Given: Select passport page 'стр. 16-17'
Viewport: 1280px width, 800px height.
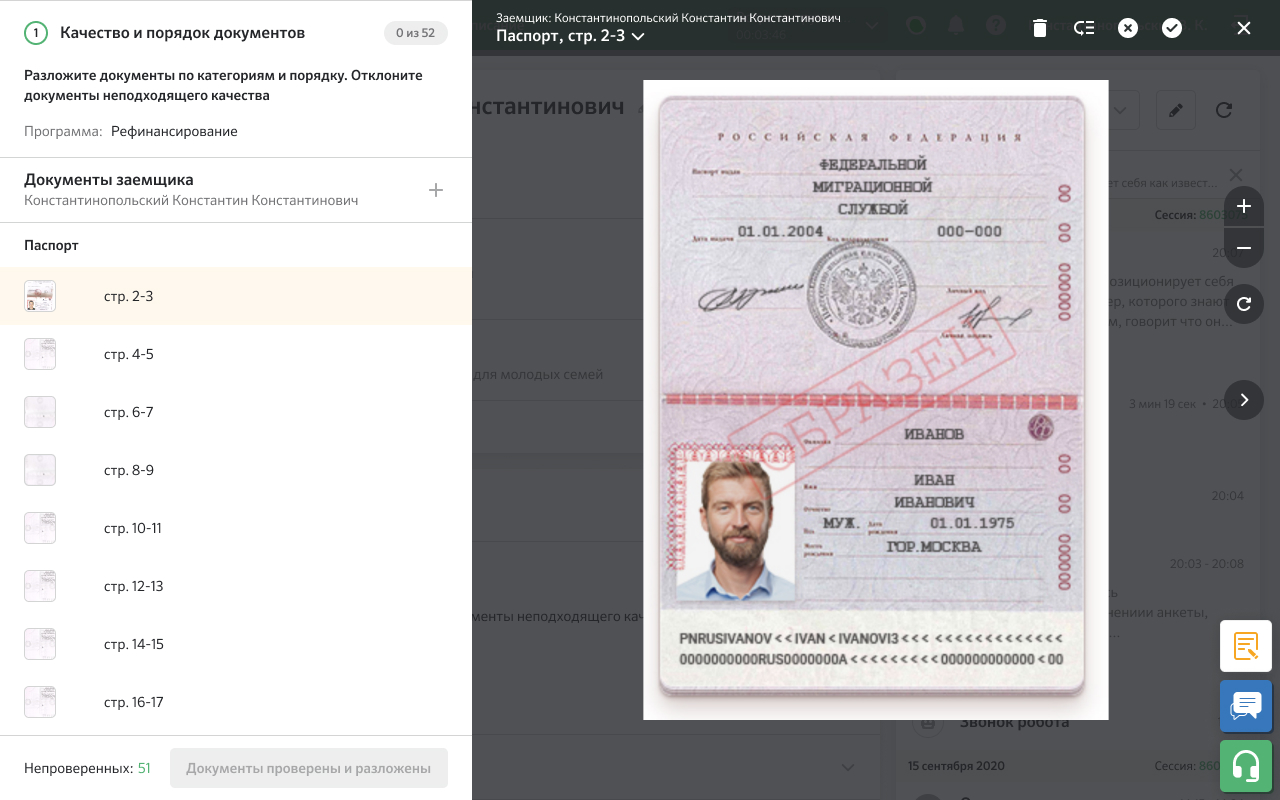Looking at the screenshot, I should [x=236, y=702].
